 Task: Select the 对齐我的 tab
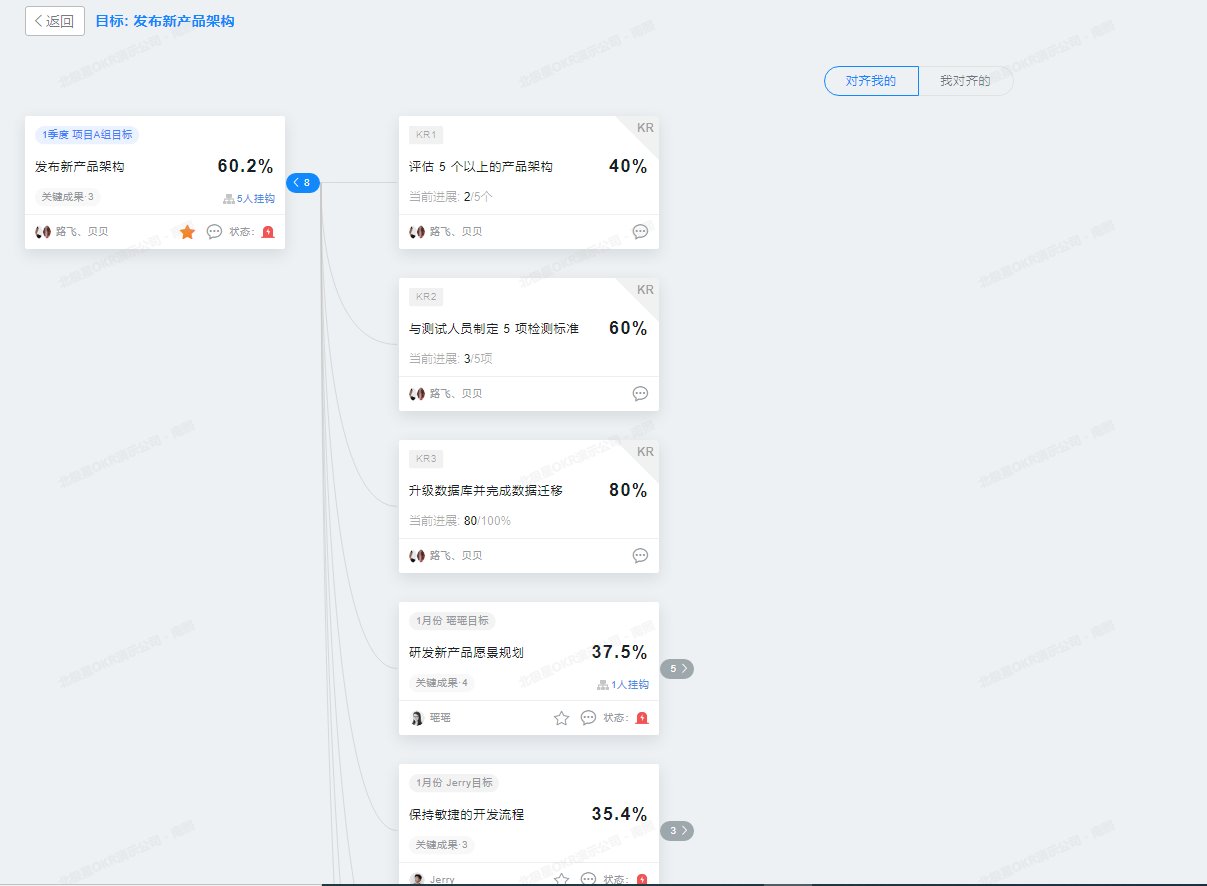click(870, 81)
